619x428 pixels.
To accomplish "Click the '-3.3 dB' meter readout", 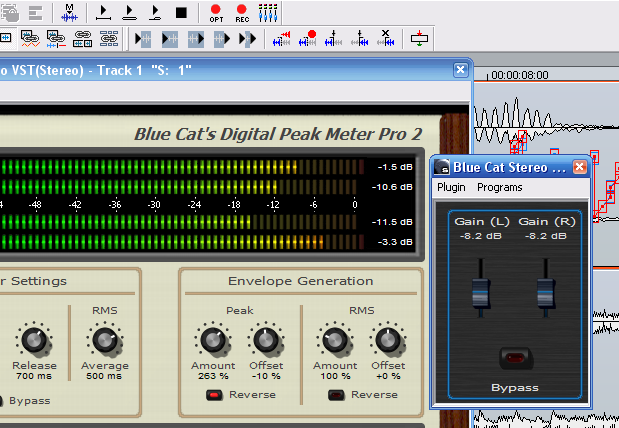I will 395,242.
